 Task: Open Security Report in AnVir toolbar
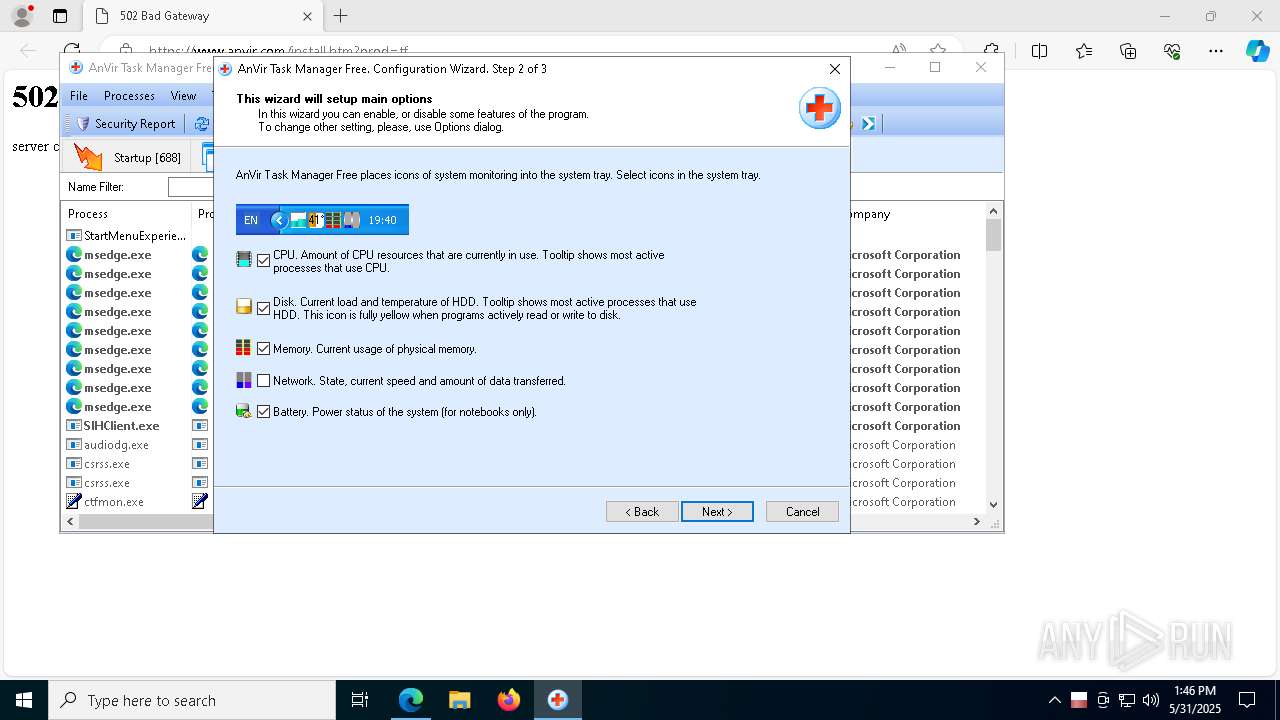tap(125, 124)
